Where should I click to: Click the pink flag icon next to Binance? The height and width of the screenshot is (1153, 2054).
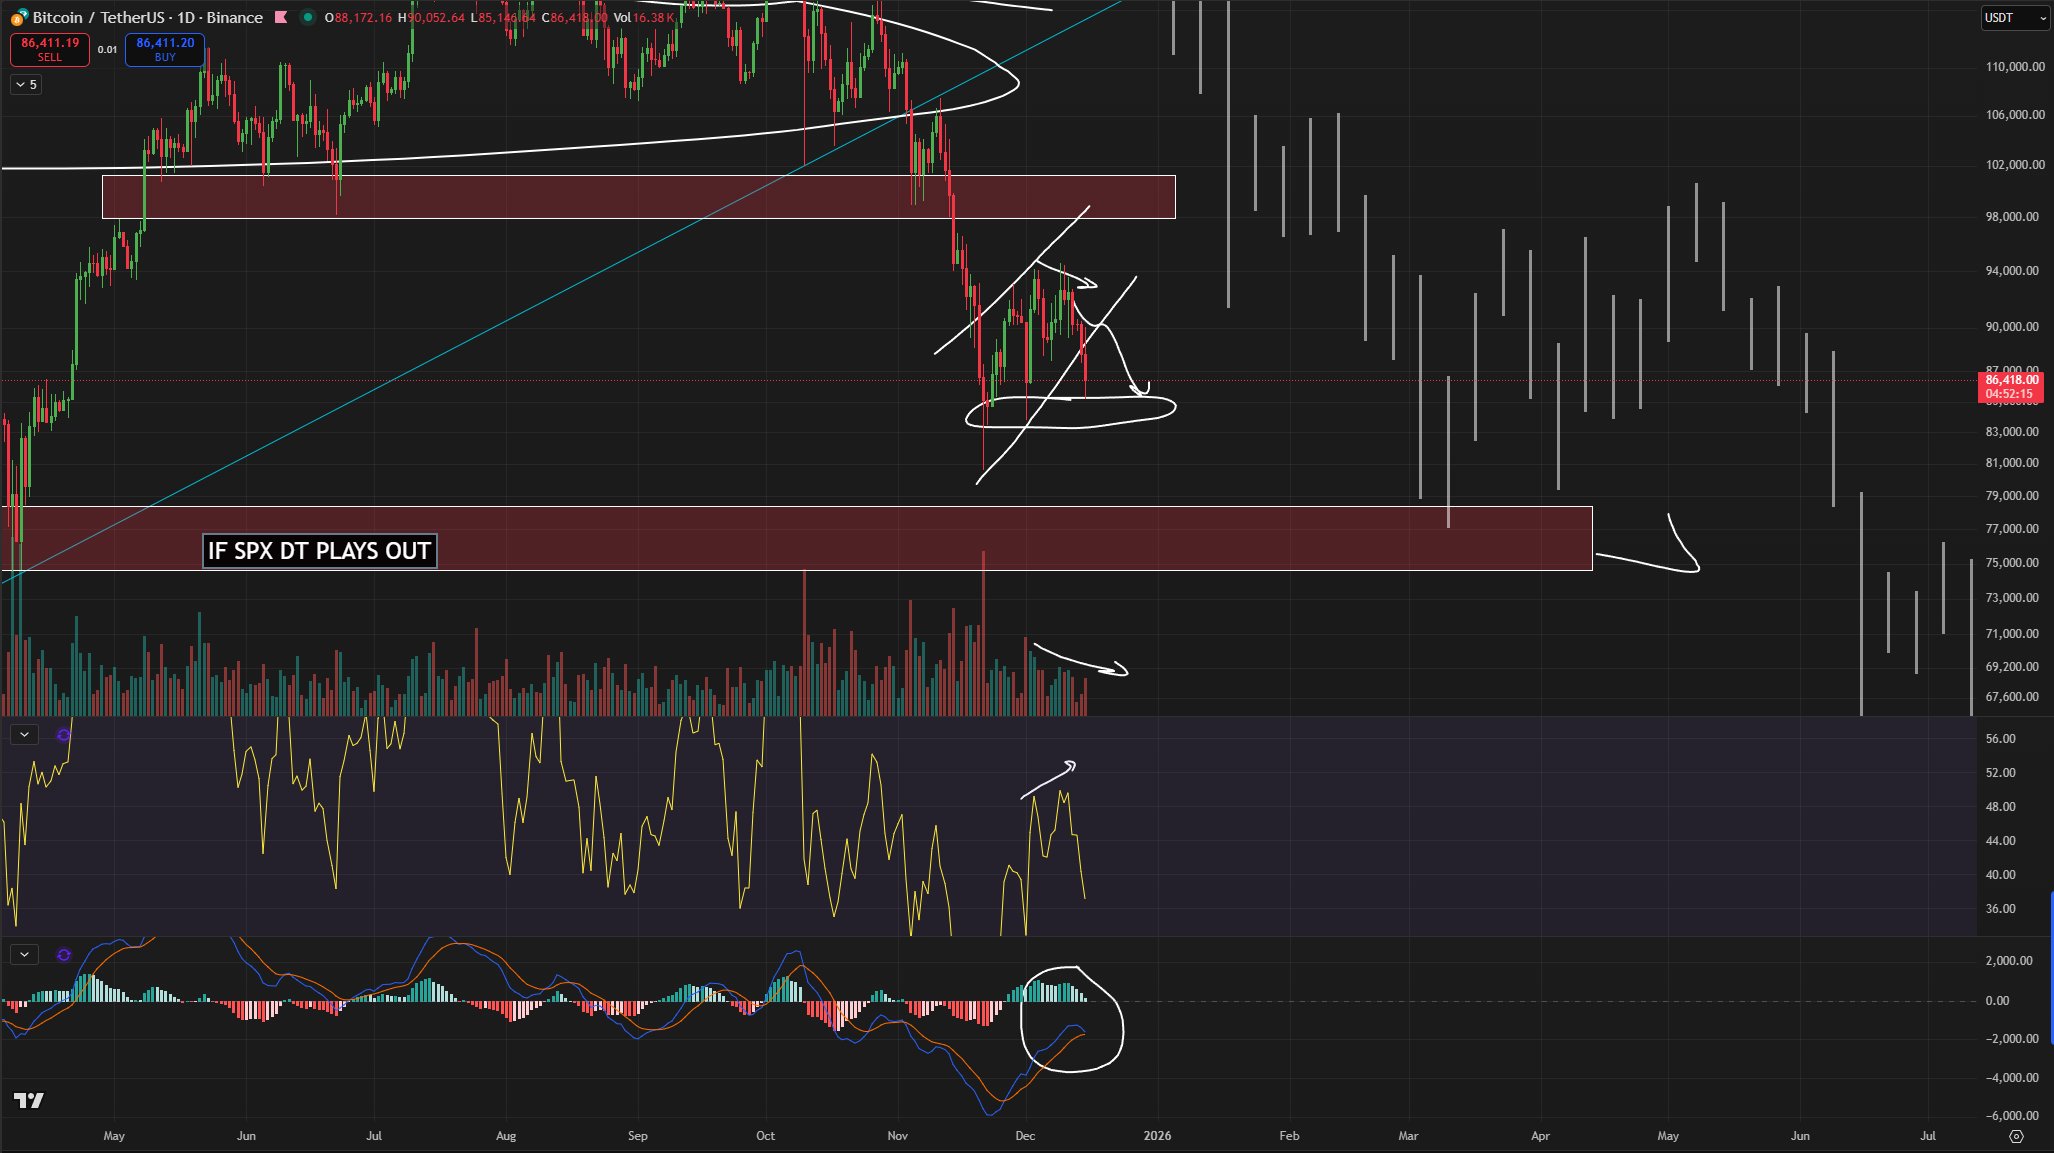tap(282, 17)
